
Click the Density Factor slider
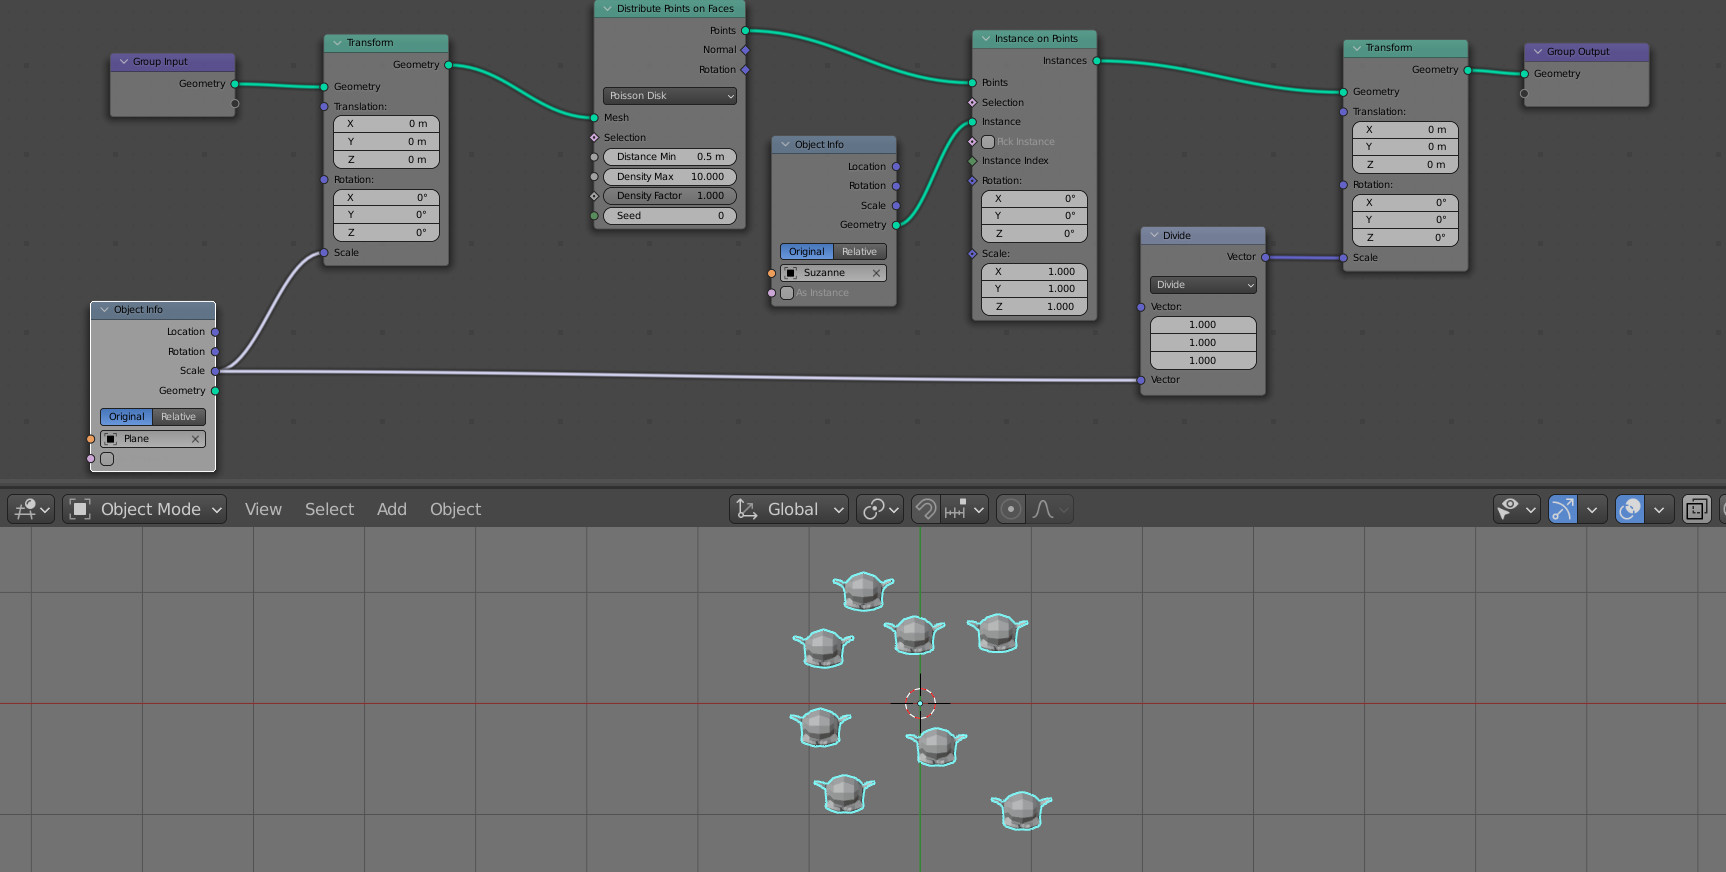pyautogui.click(x=670, y=196)
